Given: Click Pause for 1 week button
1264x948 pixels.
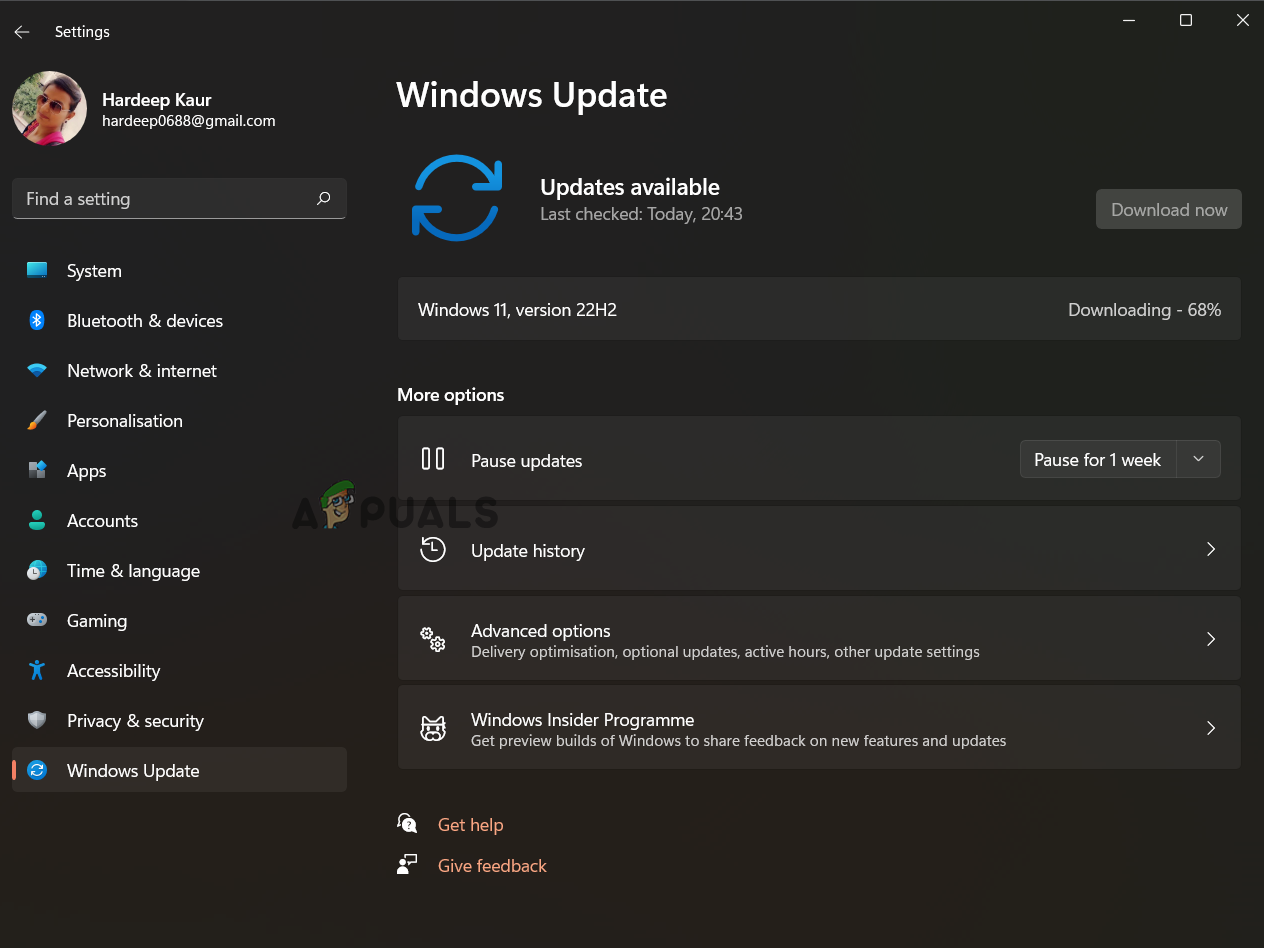Looking at the screenshot, I should pyautogui.click(x=1098, y=459).
